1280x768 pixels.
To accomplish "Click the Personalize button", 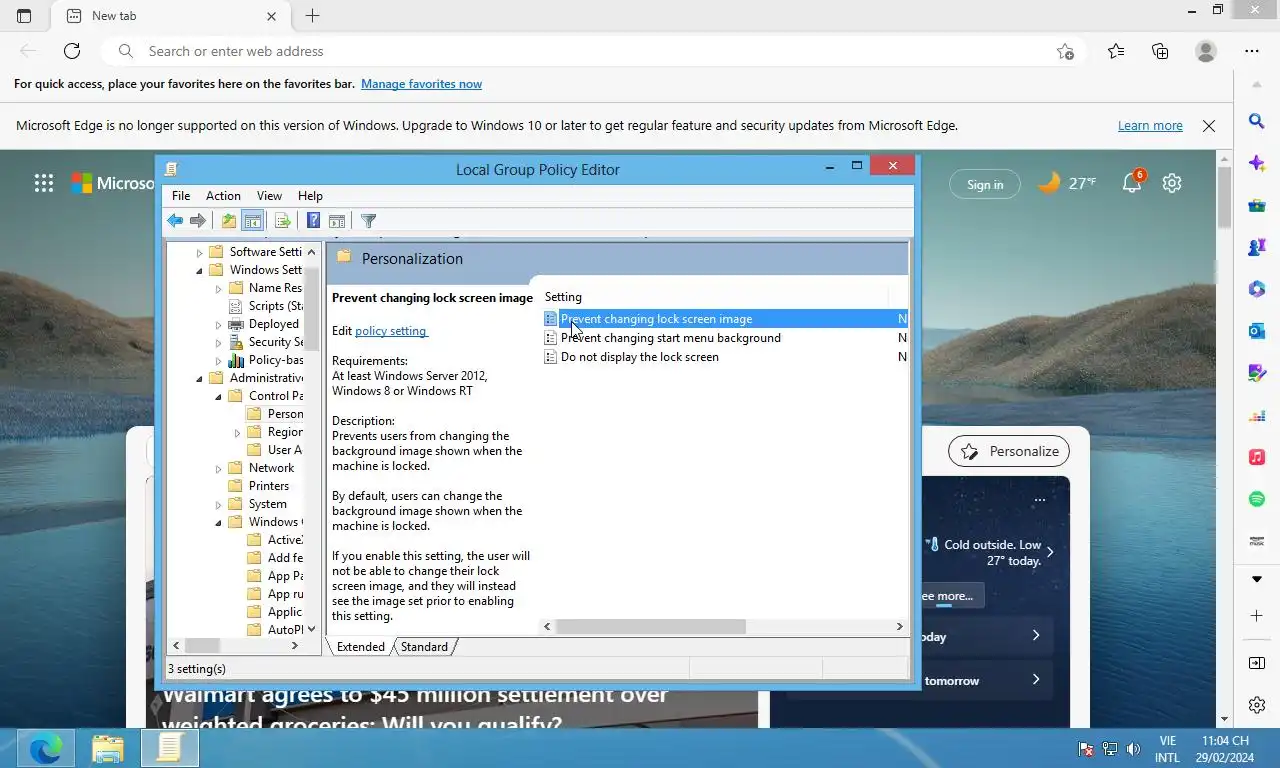I will coord(1009,451).
